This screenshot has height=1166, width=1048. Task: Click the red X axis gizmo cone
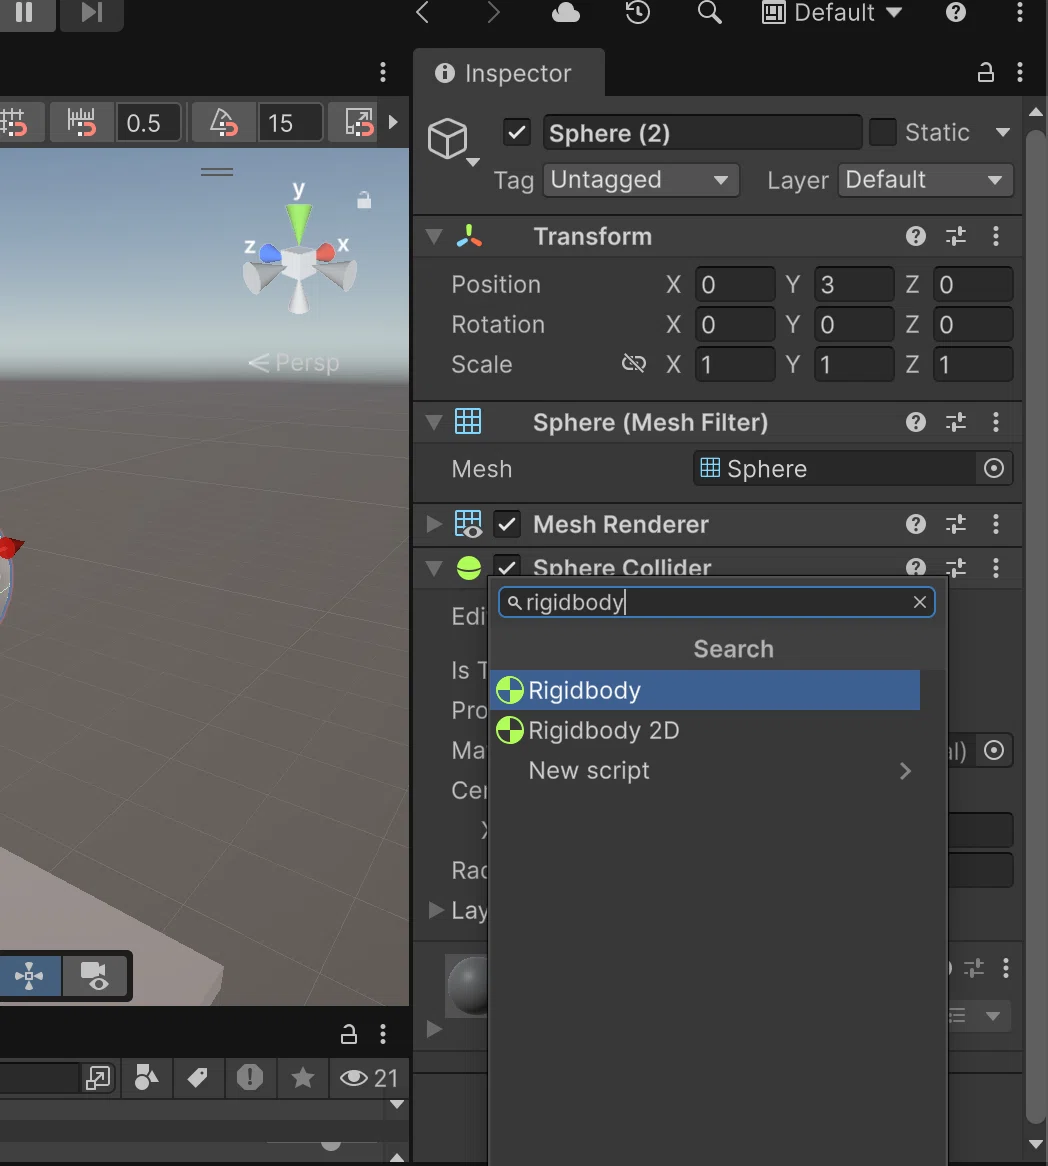326,253
